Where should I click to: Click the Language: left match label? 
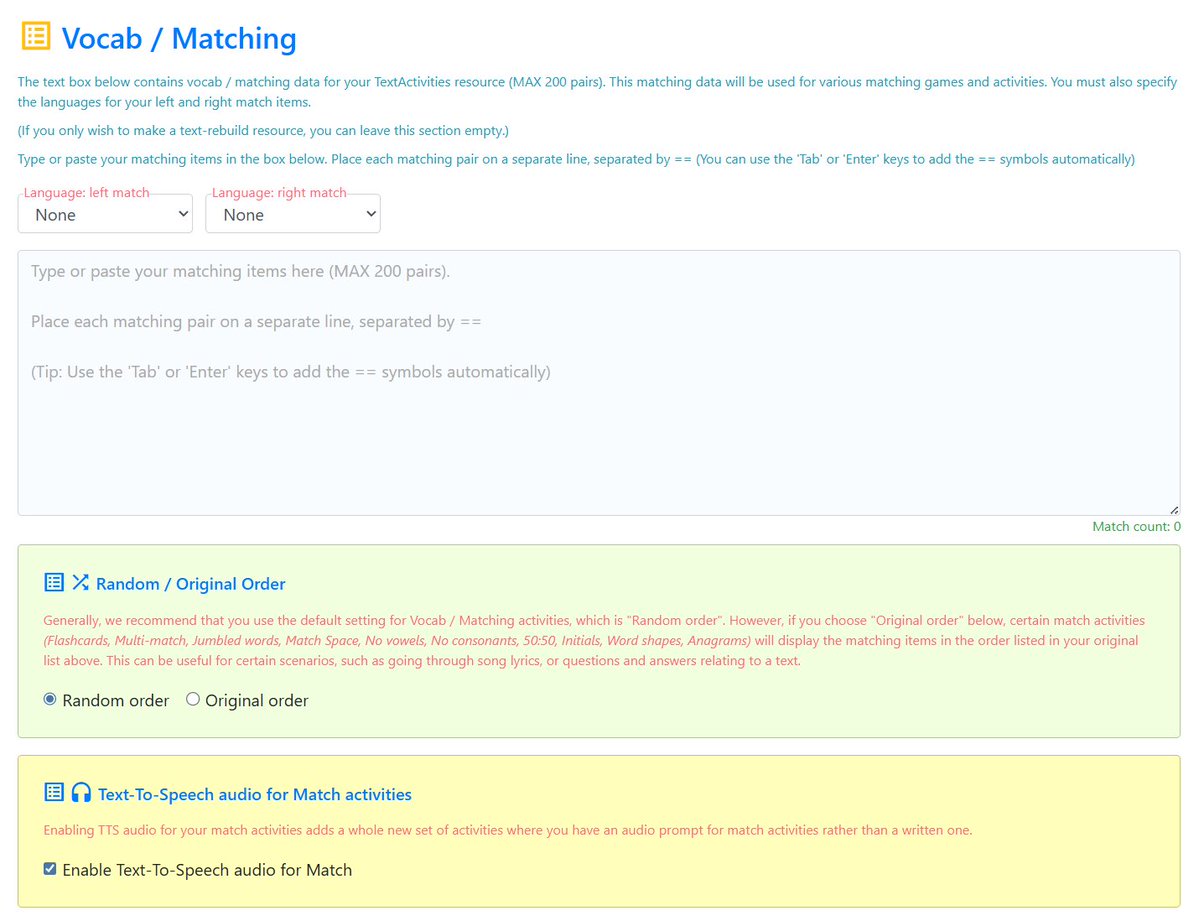tap(86, 193)
